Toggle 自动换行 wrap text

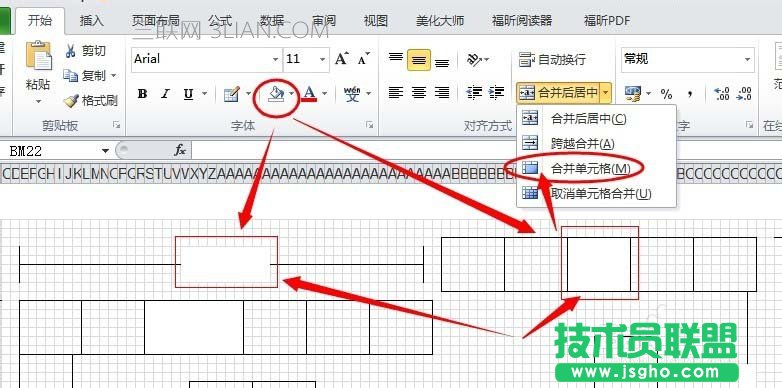tap(552, 60)
